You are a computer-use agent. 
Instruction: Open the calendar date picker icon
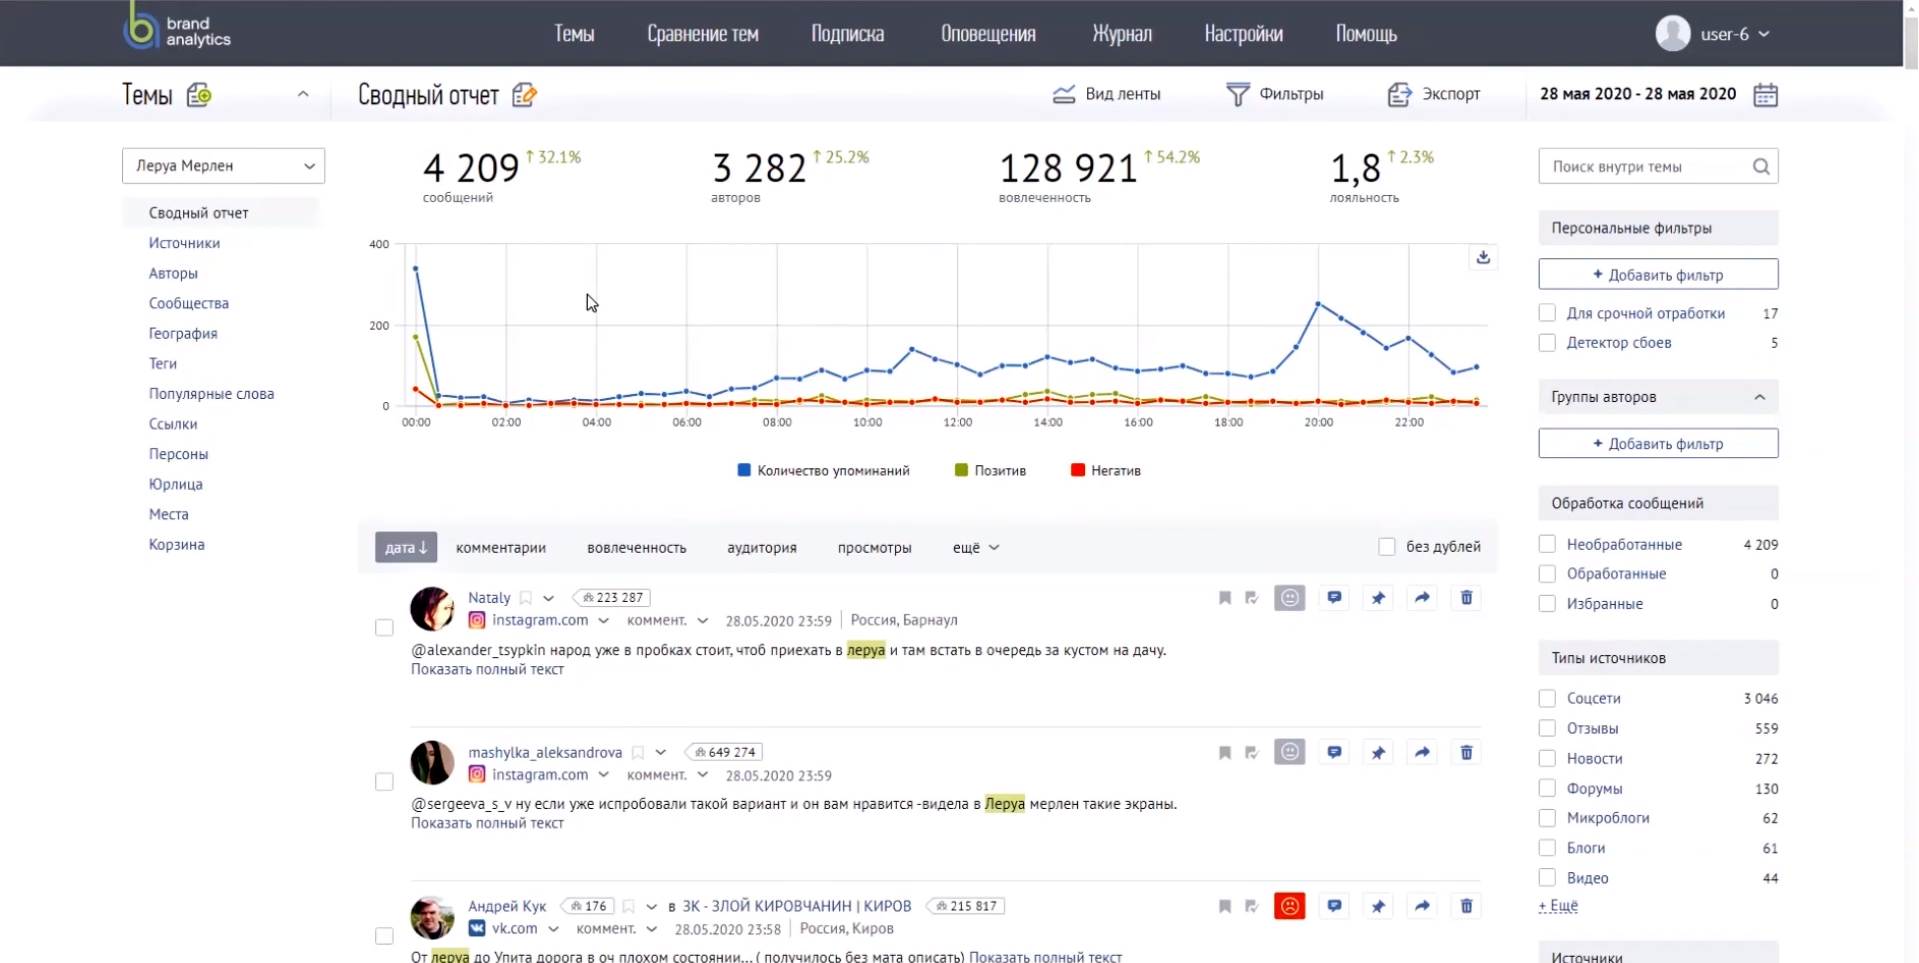[1765, 95]
